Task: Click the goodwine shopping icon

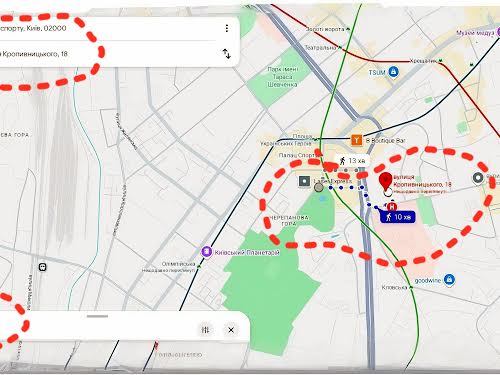Action: pyautogui.click(x=449, y=279)
